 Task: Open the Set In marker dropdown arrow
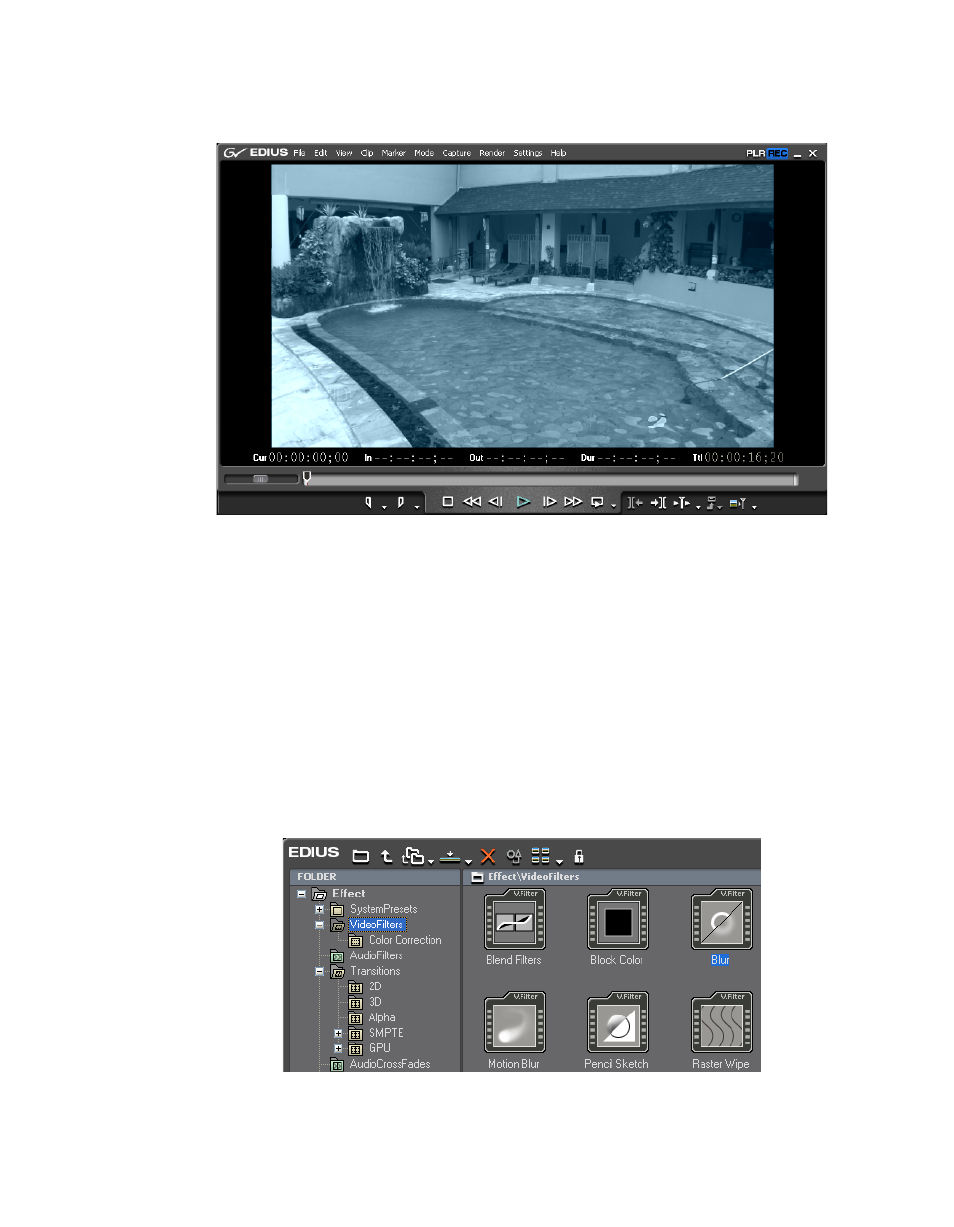pos(384,507)
